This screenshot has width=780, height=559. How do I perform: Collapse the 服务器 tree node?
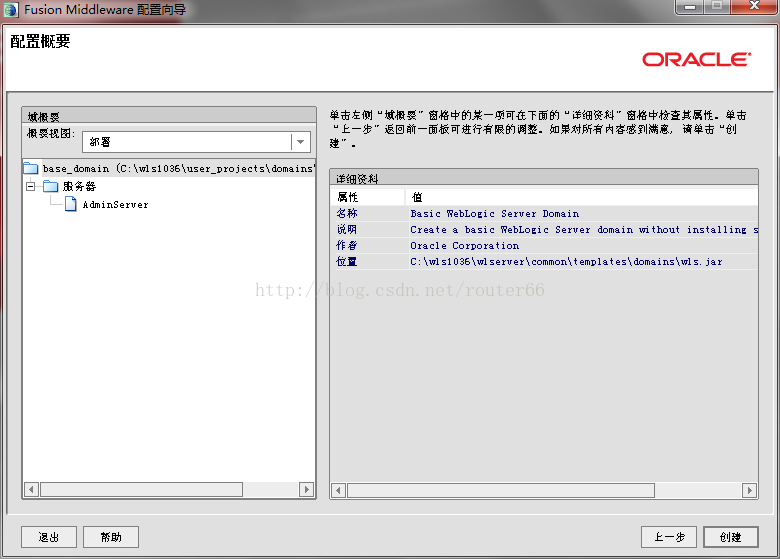[31, 186]
